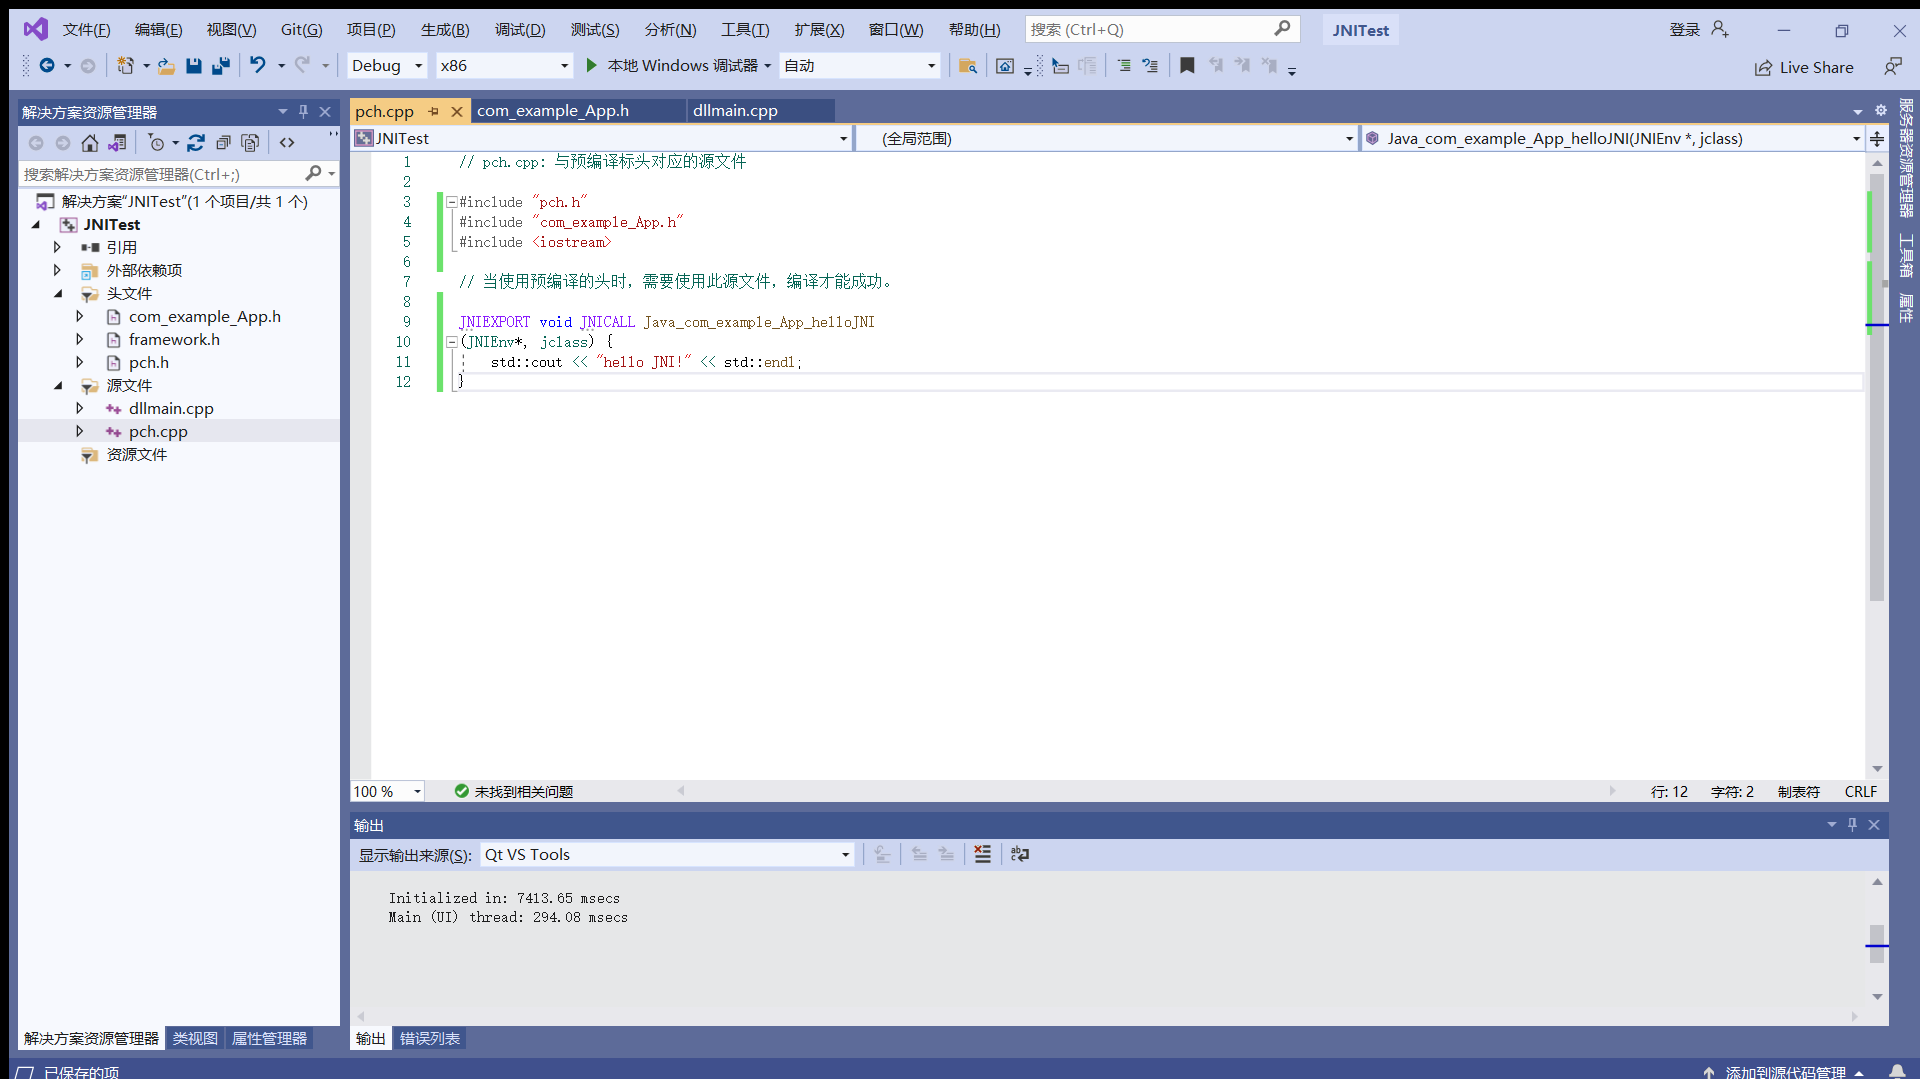Screen dimensions: 1920x1079
Task: Collapse the 头文件 folder
Action: click(x=57, y=293)
